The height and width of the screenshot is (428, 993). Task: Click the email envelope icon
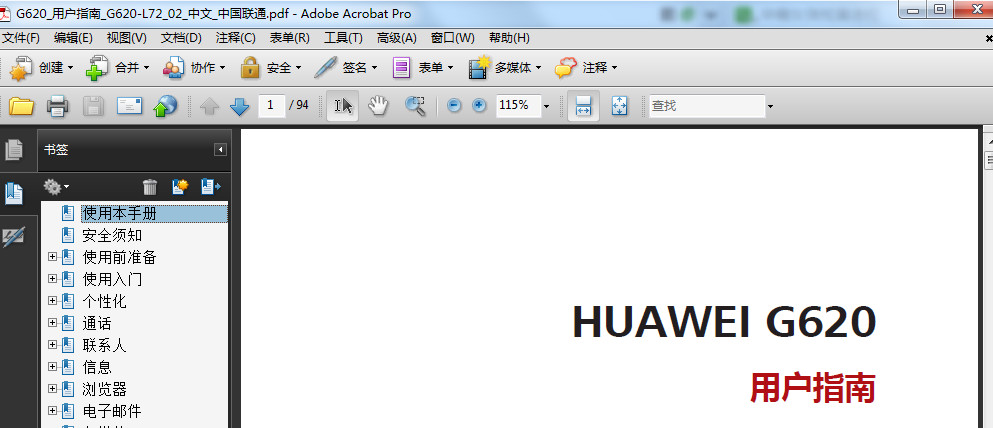coord(130,106)
